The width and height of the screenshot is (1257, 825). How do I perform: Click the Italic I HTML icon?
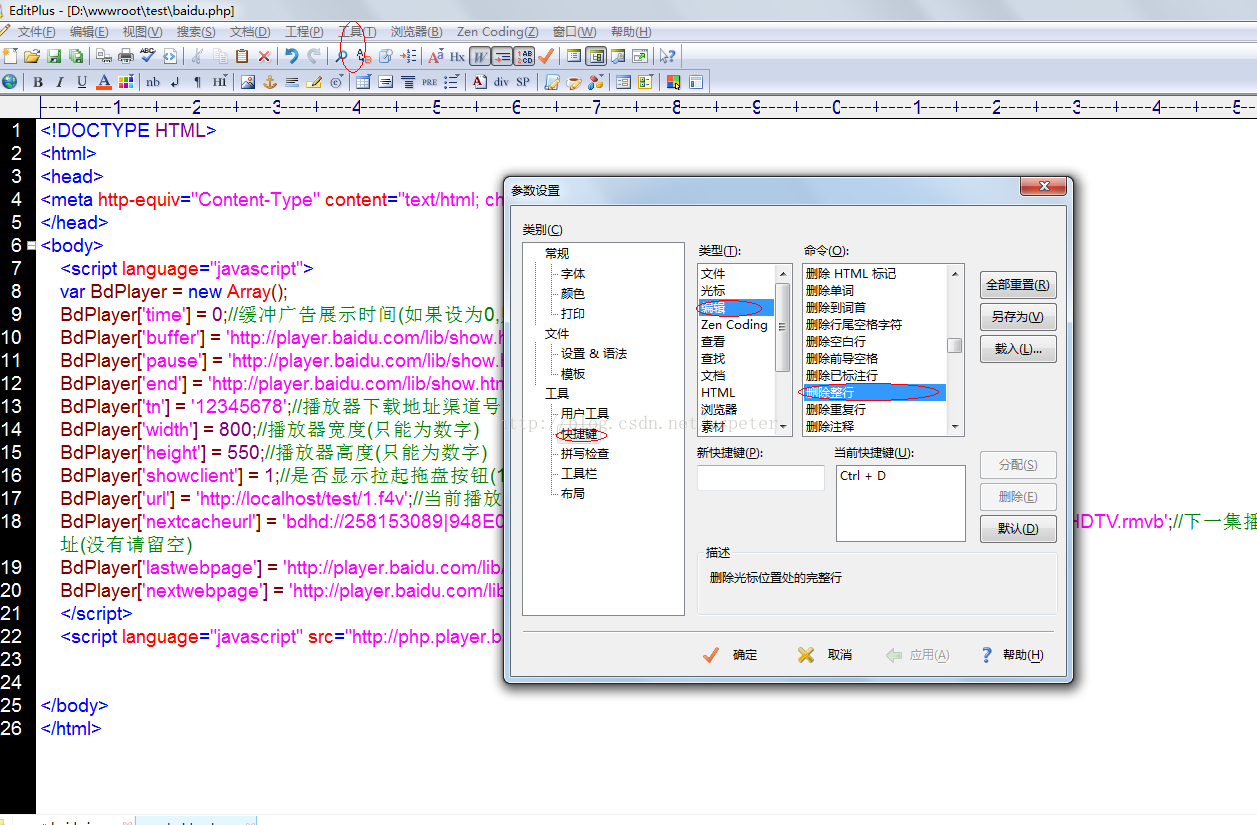coord(60,82)
